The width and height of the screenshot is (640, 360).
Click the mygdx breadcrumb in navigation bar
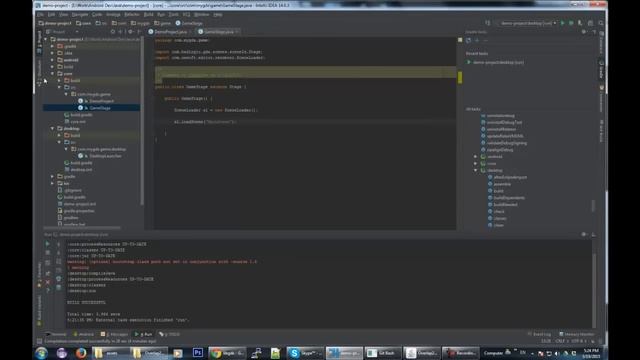(140, 23)
